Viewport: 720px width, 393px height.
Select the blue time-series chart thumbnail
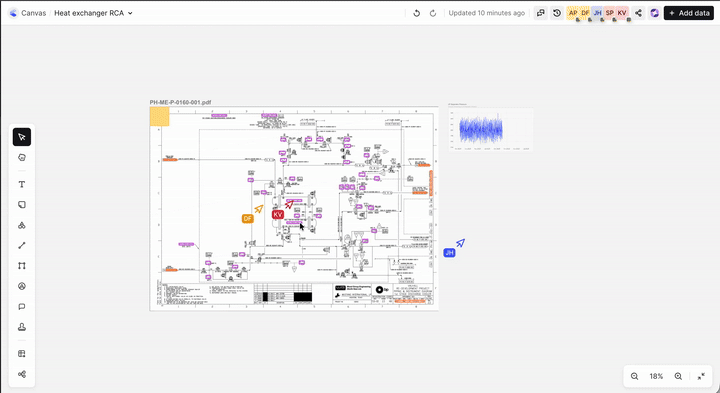tap(491, 129)
